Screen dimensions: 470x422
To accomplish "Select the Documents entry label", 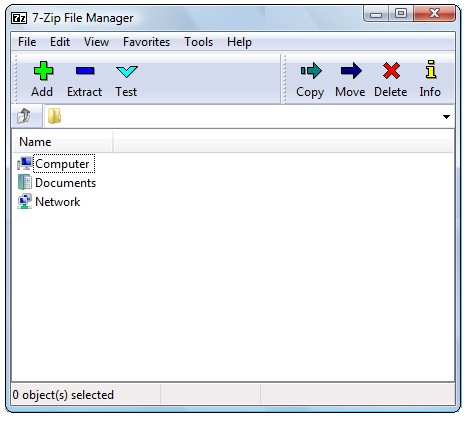I will tap(65, 183).
